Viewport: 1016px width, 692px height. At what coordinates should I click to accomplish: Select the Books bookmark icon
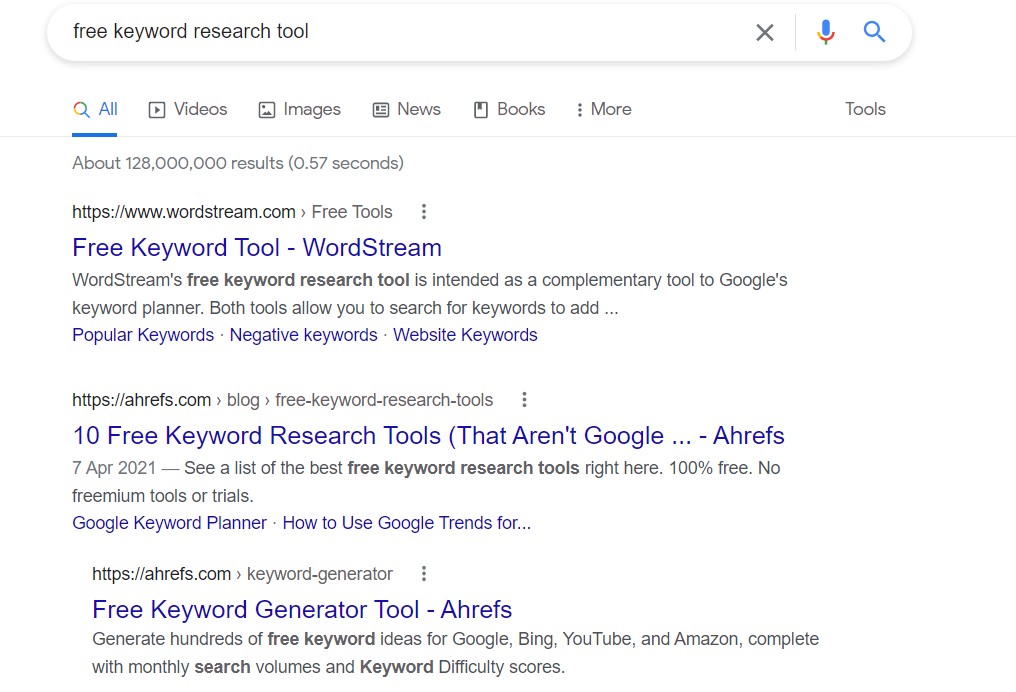[481, 110]
